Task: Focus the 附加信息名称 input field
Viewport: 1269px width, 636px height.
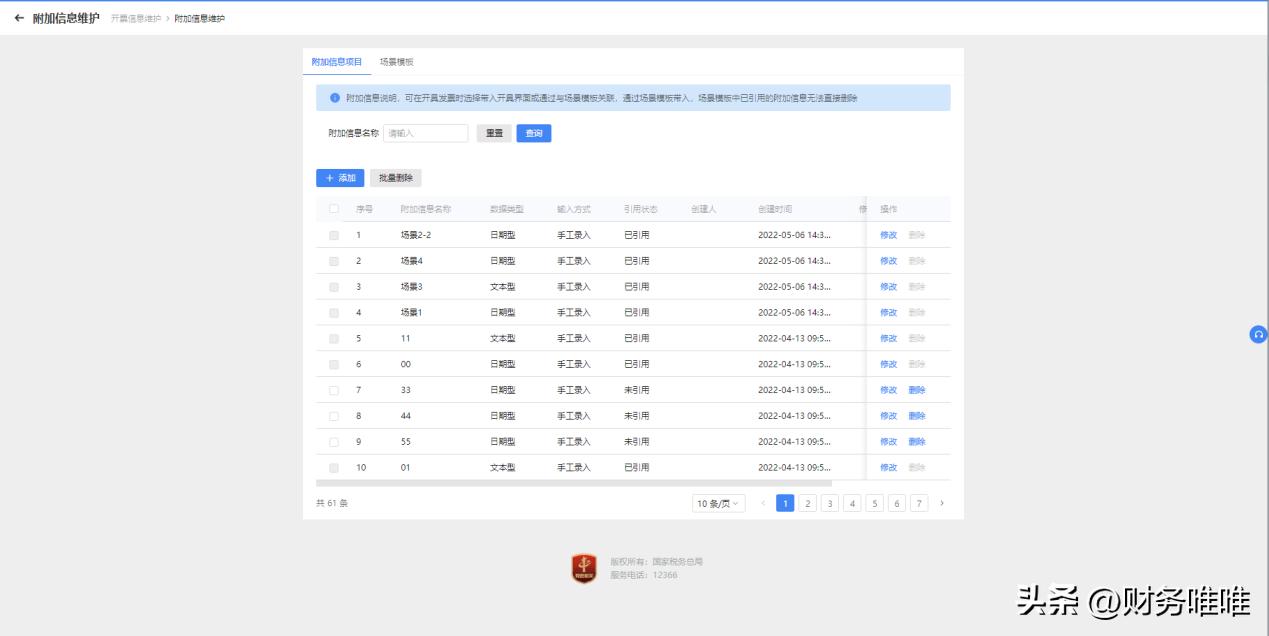Action: click(426, 133)
